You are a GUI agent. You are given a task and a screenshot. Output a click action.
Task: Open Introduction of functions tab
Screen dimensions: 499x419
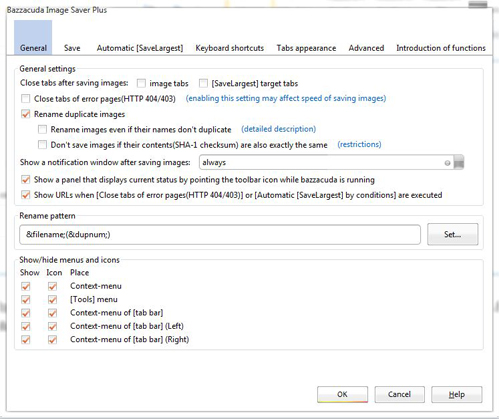pos(441,48)
